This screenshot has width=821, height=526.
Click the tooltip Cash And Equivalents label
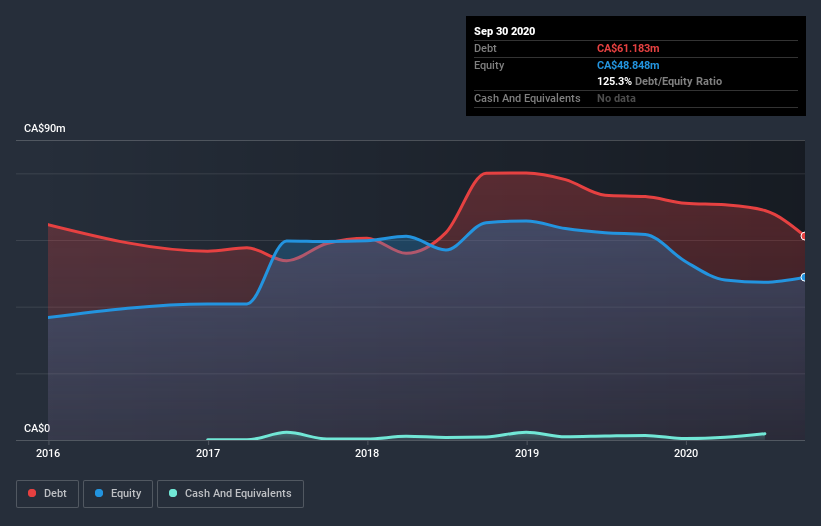[x=527, y=98]
